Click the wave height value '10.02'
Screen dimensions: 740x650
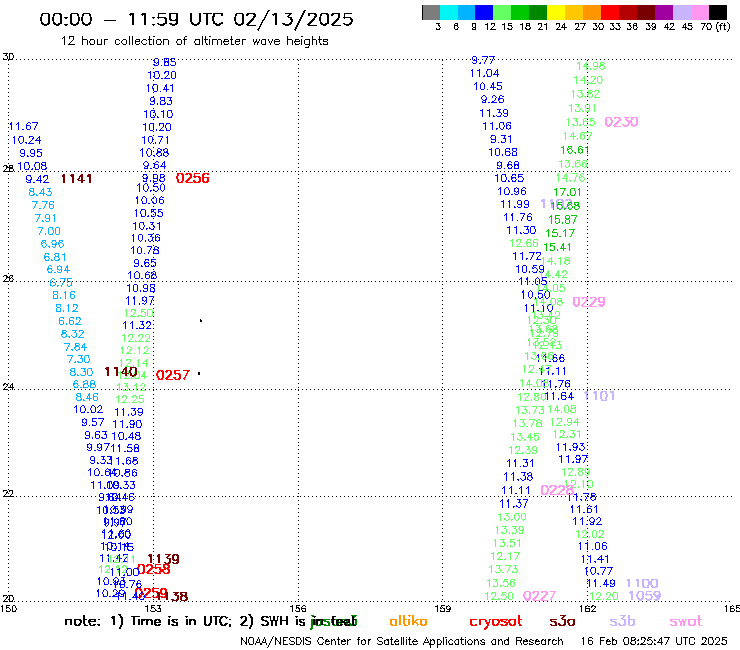point(88,409)
